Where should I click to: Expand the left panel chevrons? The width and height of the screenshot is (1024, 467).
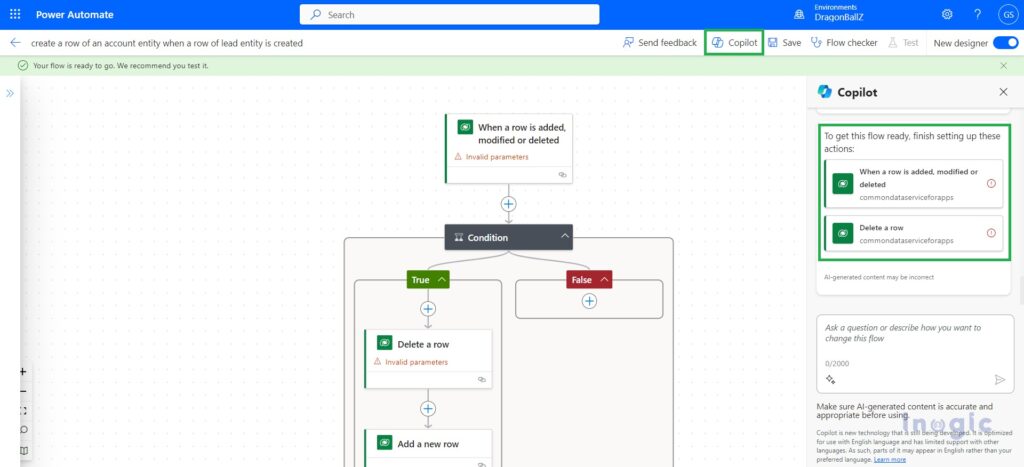[10, 93]
